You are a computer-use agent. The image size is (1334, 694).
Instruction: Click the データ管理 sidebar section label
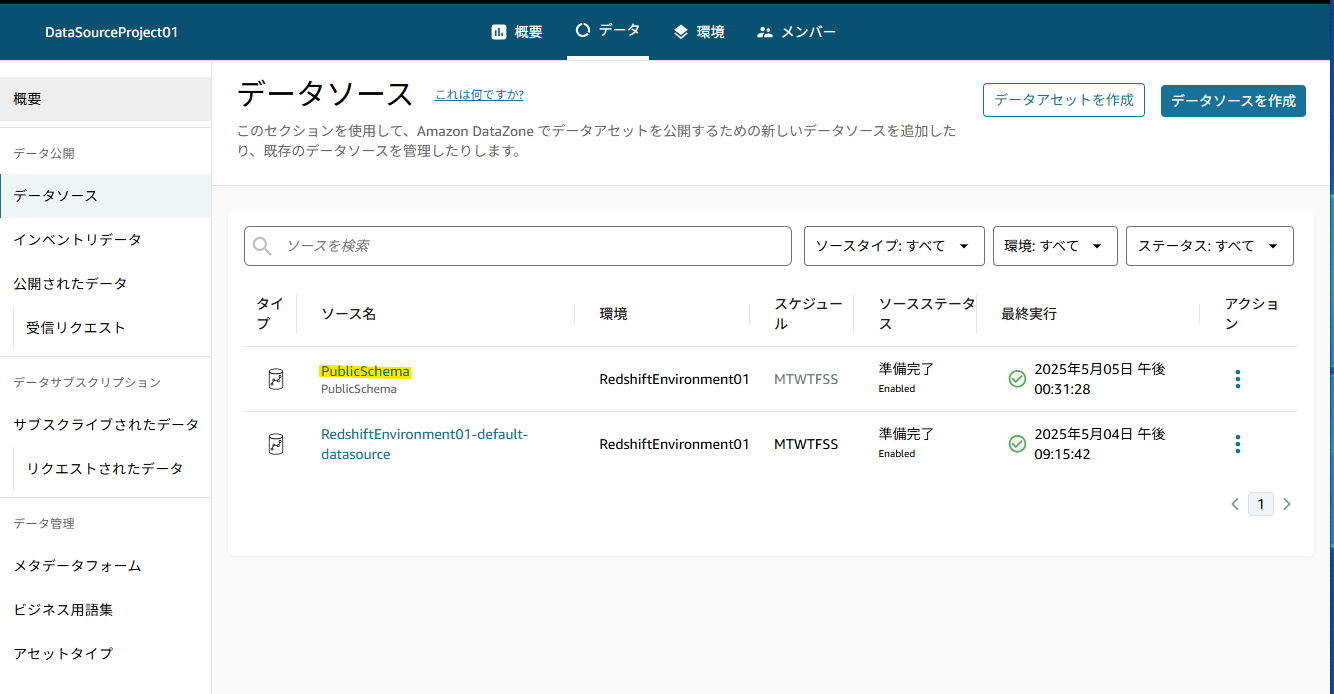click(x=44, y=523)
